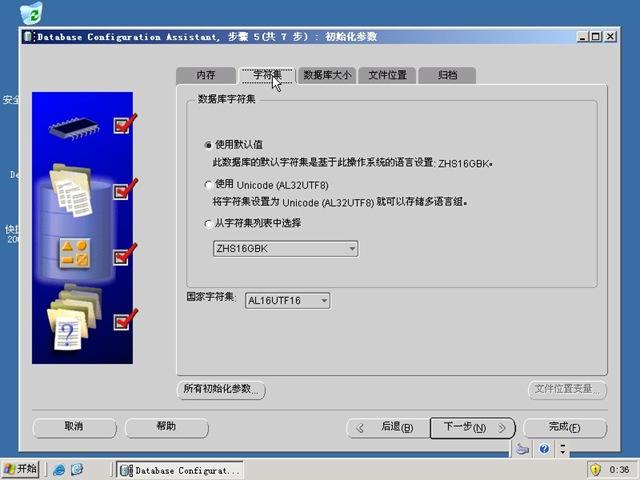Select the 字符集 tab
The image size is (640, 480).
coord(267,75)
